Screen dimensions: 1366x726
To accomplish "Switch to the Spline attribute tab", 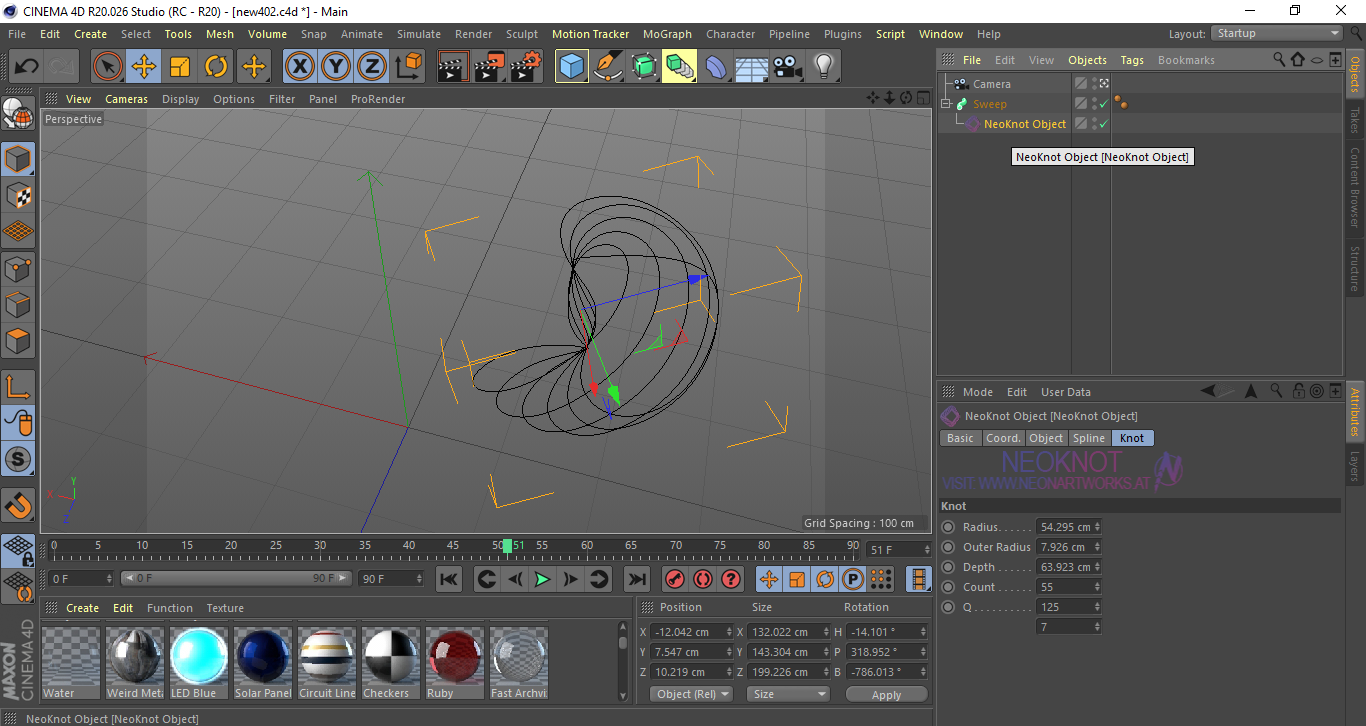I will click(1089, 438).
